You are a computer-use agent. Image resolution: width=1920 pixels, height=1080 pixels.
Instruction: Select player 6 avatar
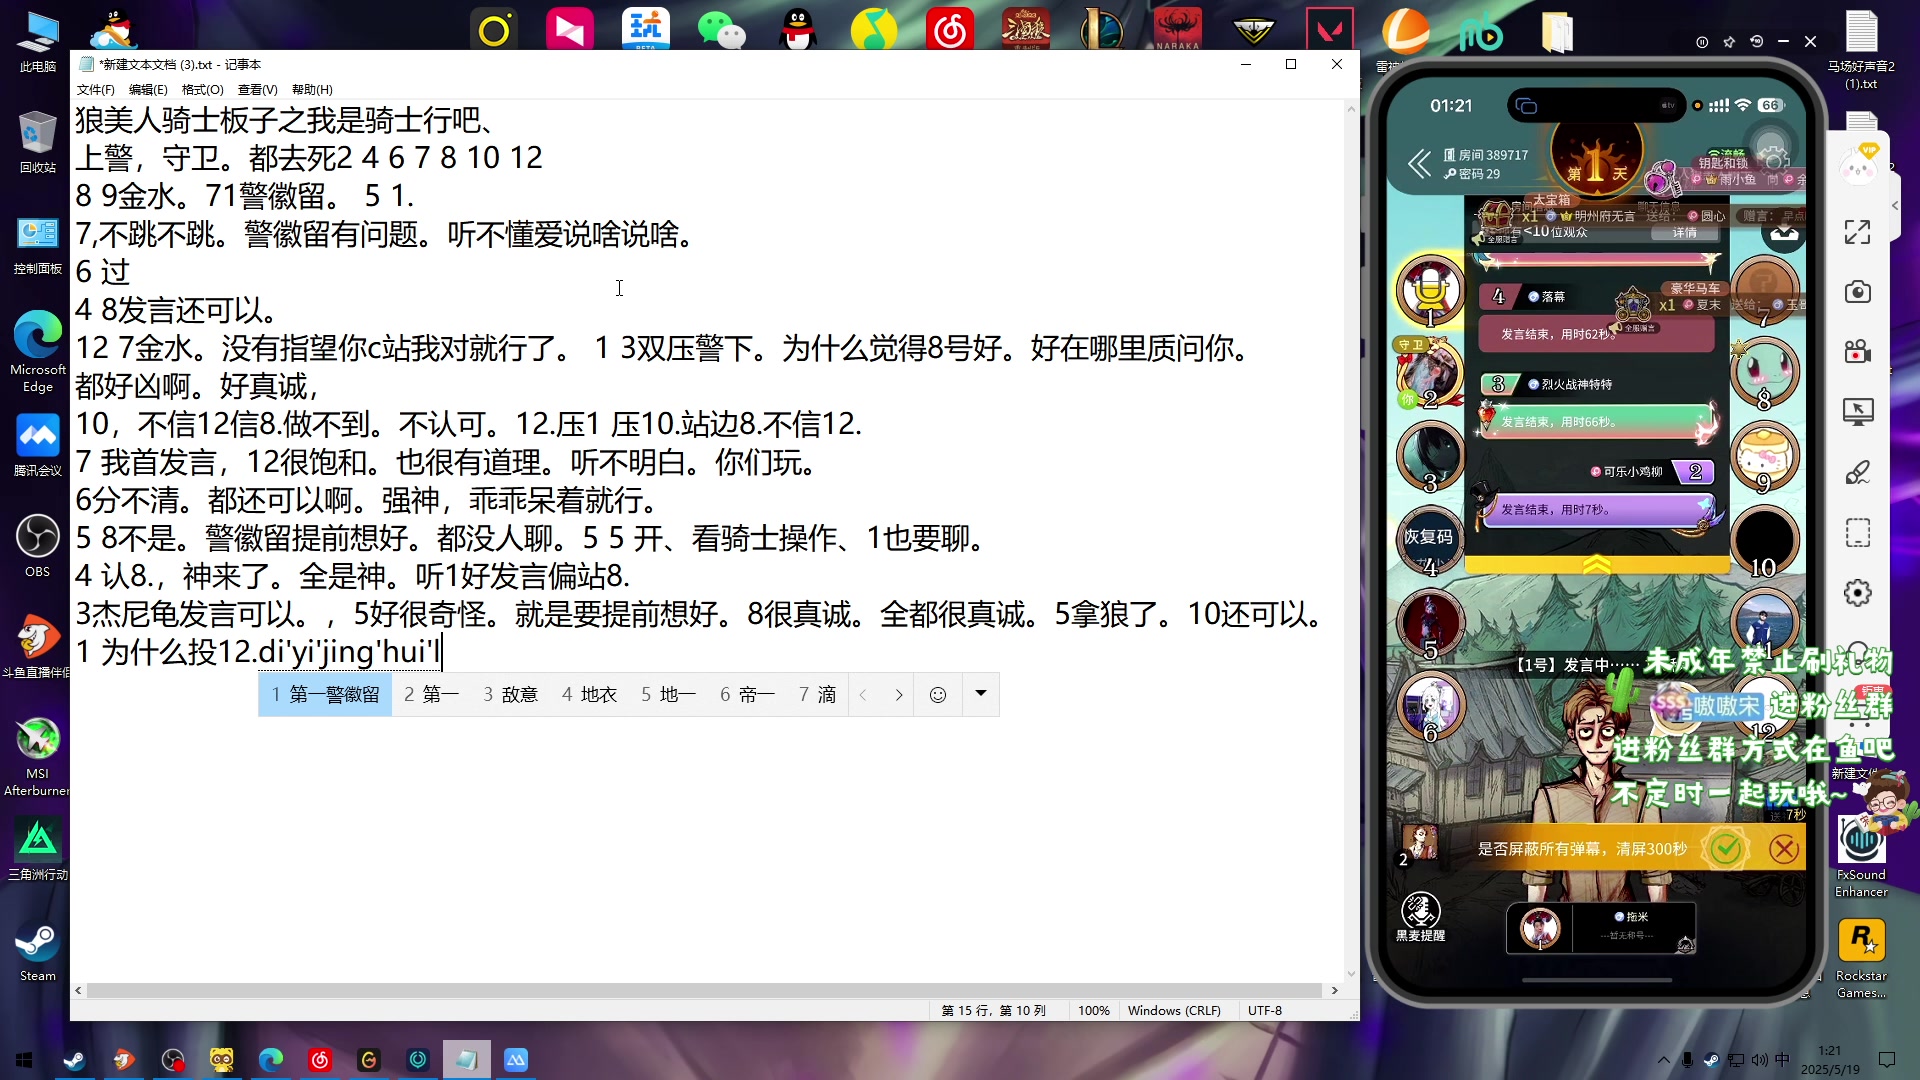tap(1430, 706)
